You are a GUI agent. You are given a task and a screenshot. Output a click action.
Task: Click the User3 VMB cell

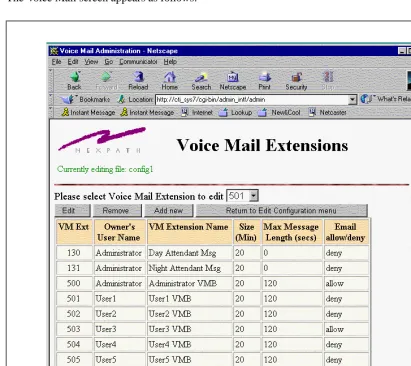click(x=190, y=329)
